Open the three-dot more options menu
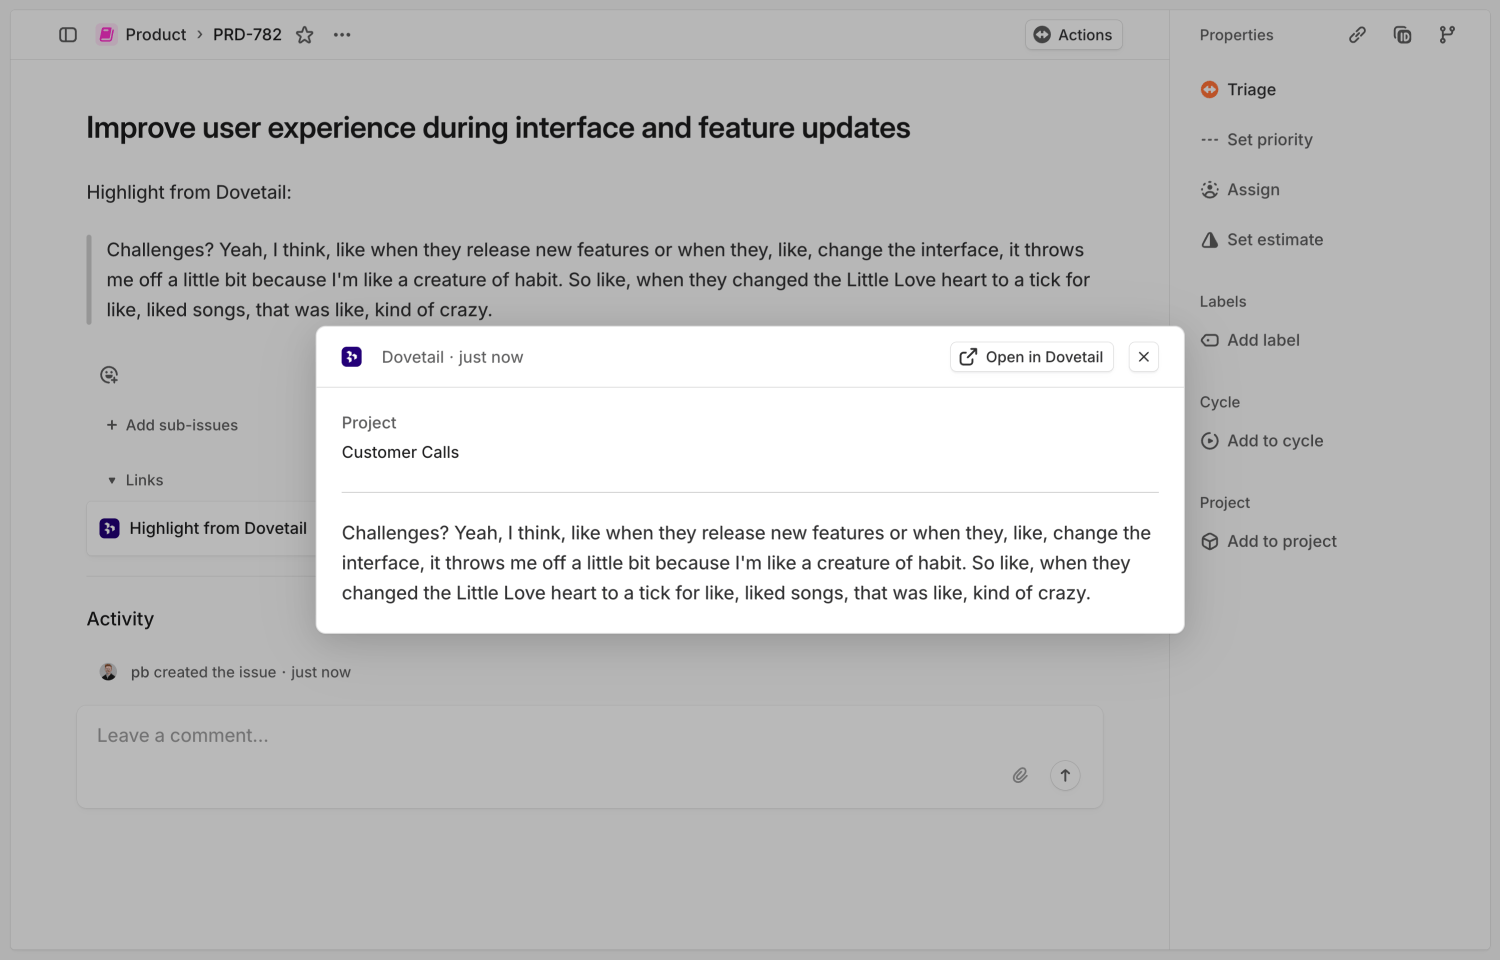This screenshot has width=1500, height=960. 342,35
